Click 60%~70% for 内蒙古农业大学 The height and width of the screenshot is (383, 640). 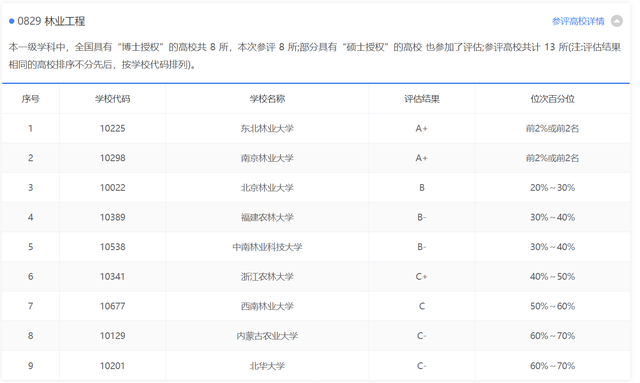[x=553, y=336]
